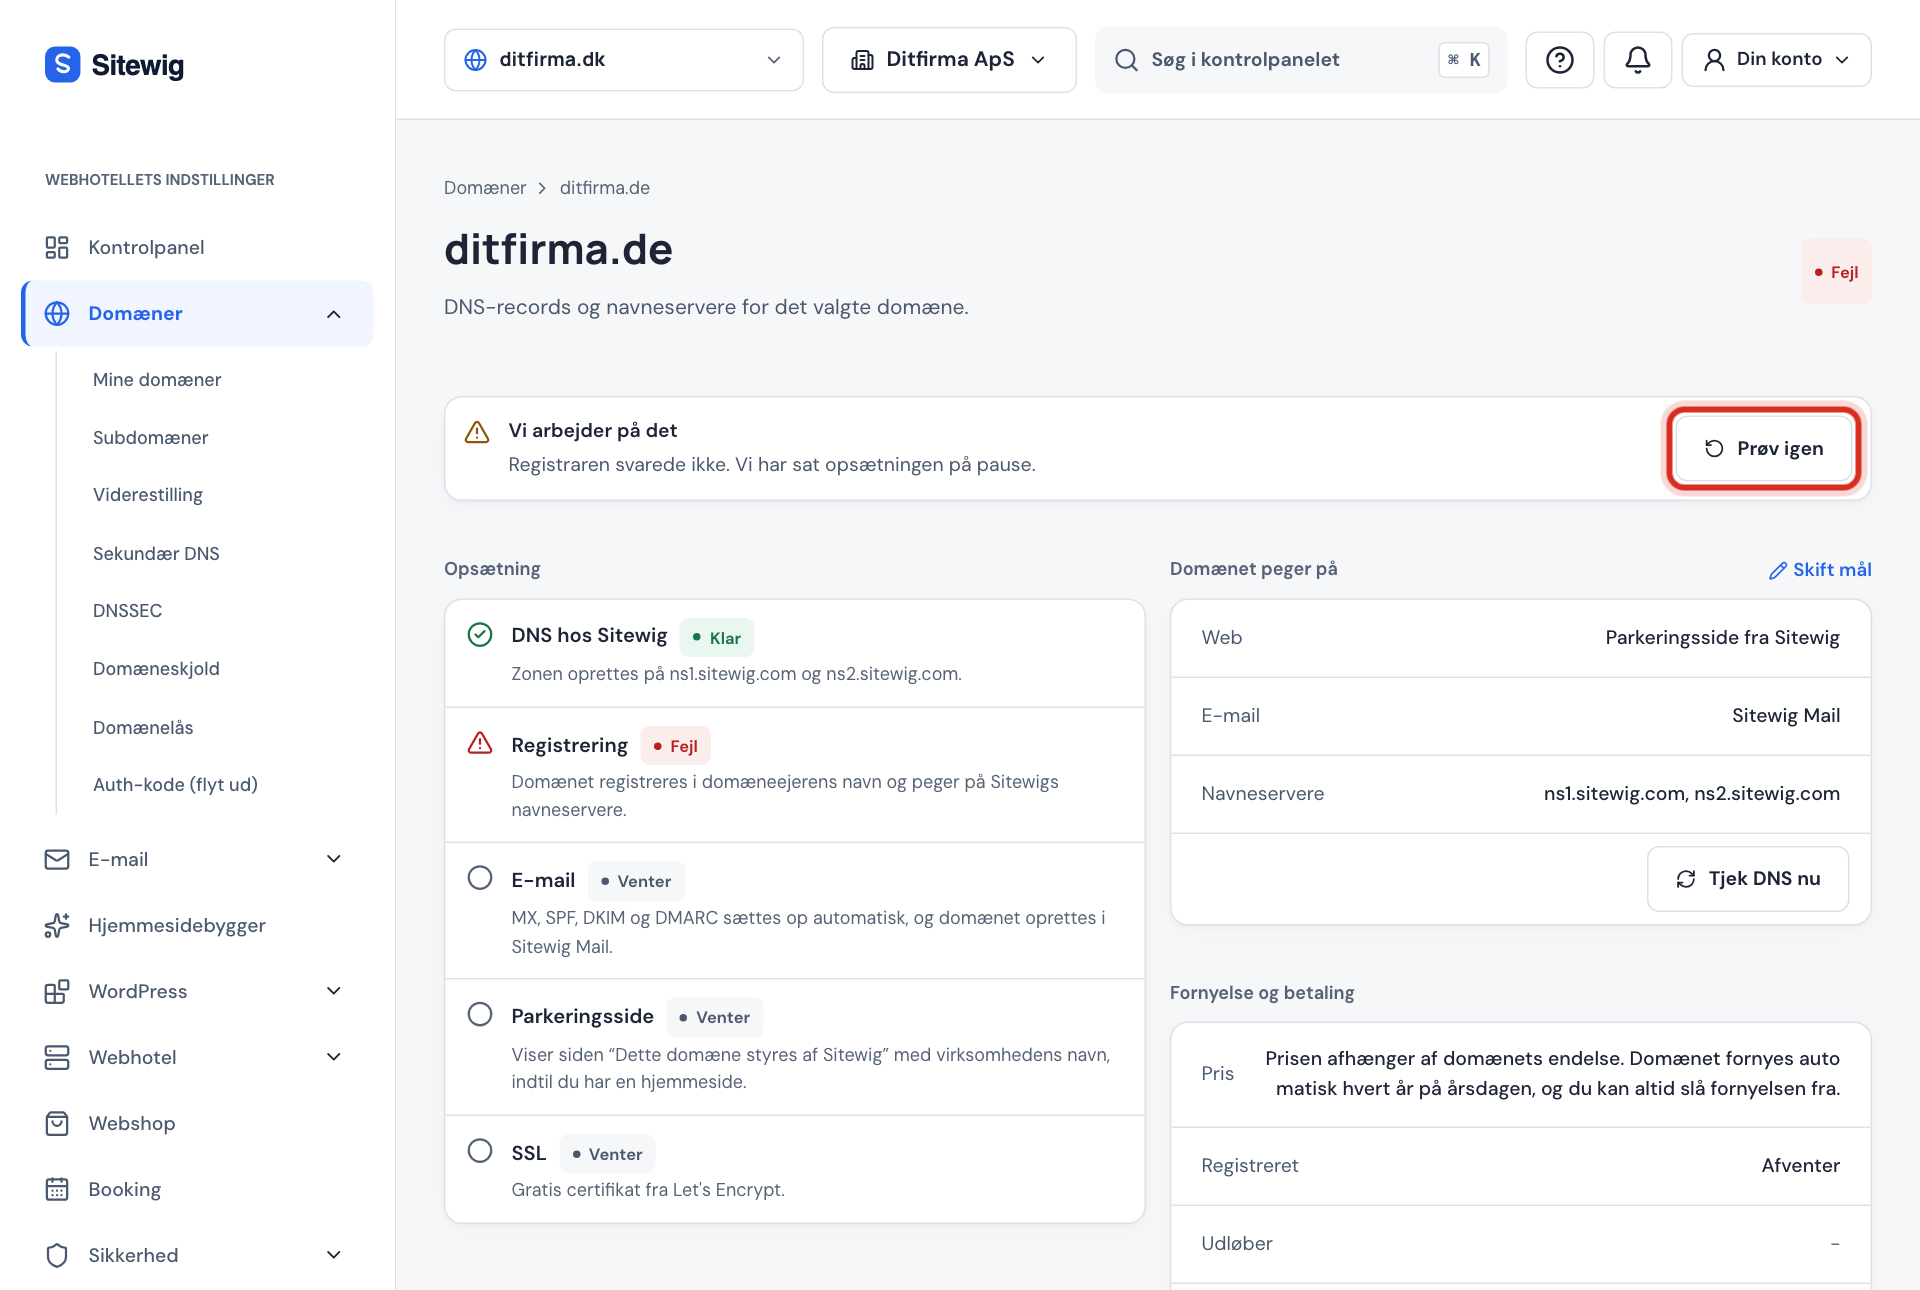
Task: Select Viderestilling in the sidebar
Action: (x=148, y=495)
